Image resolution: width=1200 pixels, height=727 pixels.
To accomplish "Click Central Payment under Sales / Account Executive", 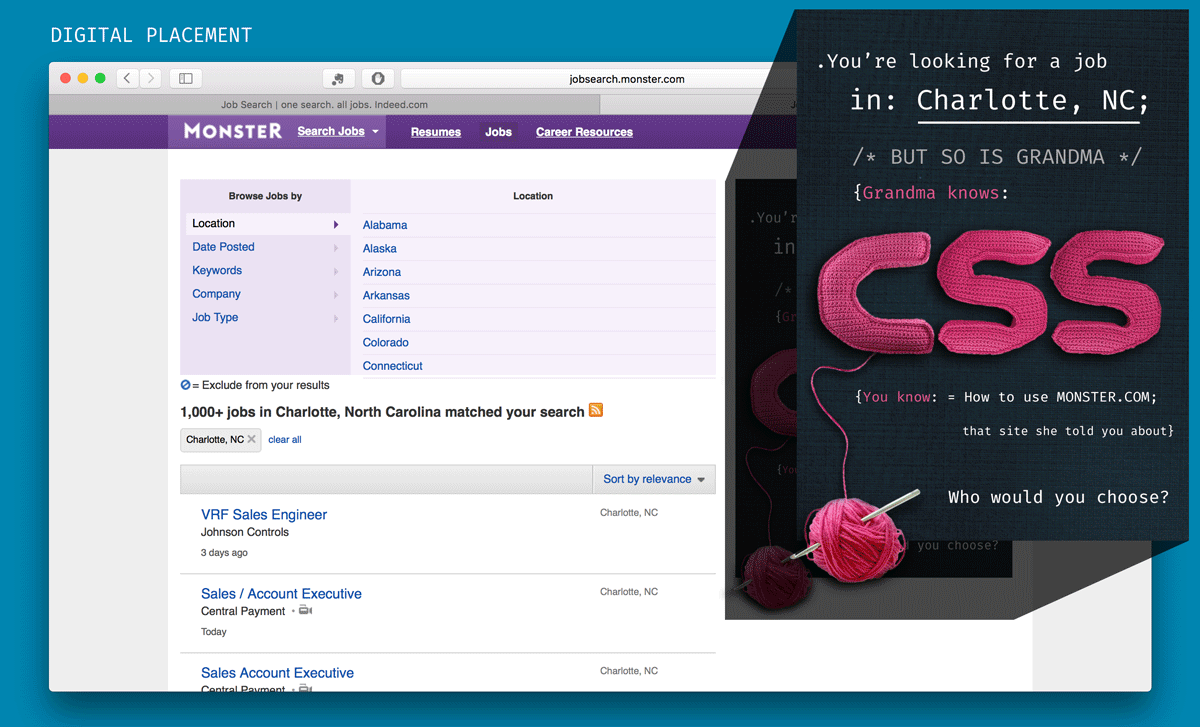I will point(243,611).
